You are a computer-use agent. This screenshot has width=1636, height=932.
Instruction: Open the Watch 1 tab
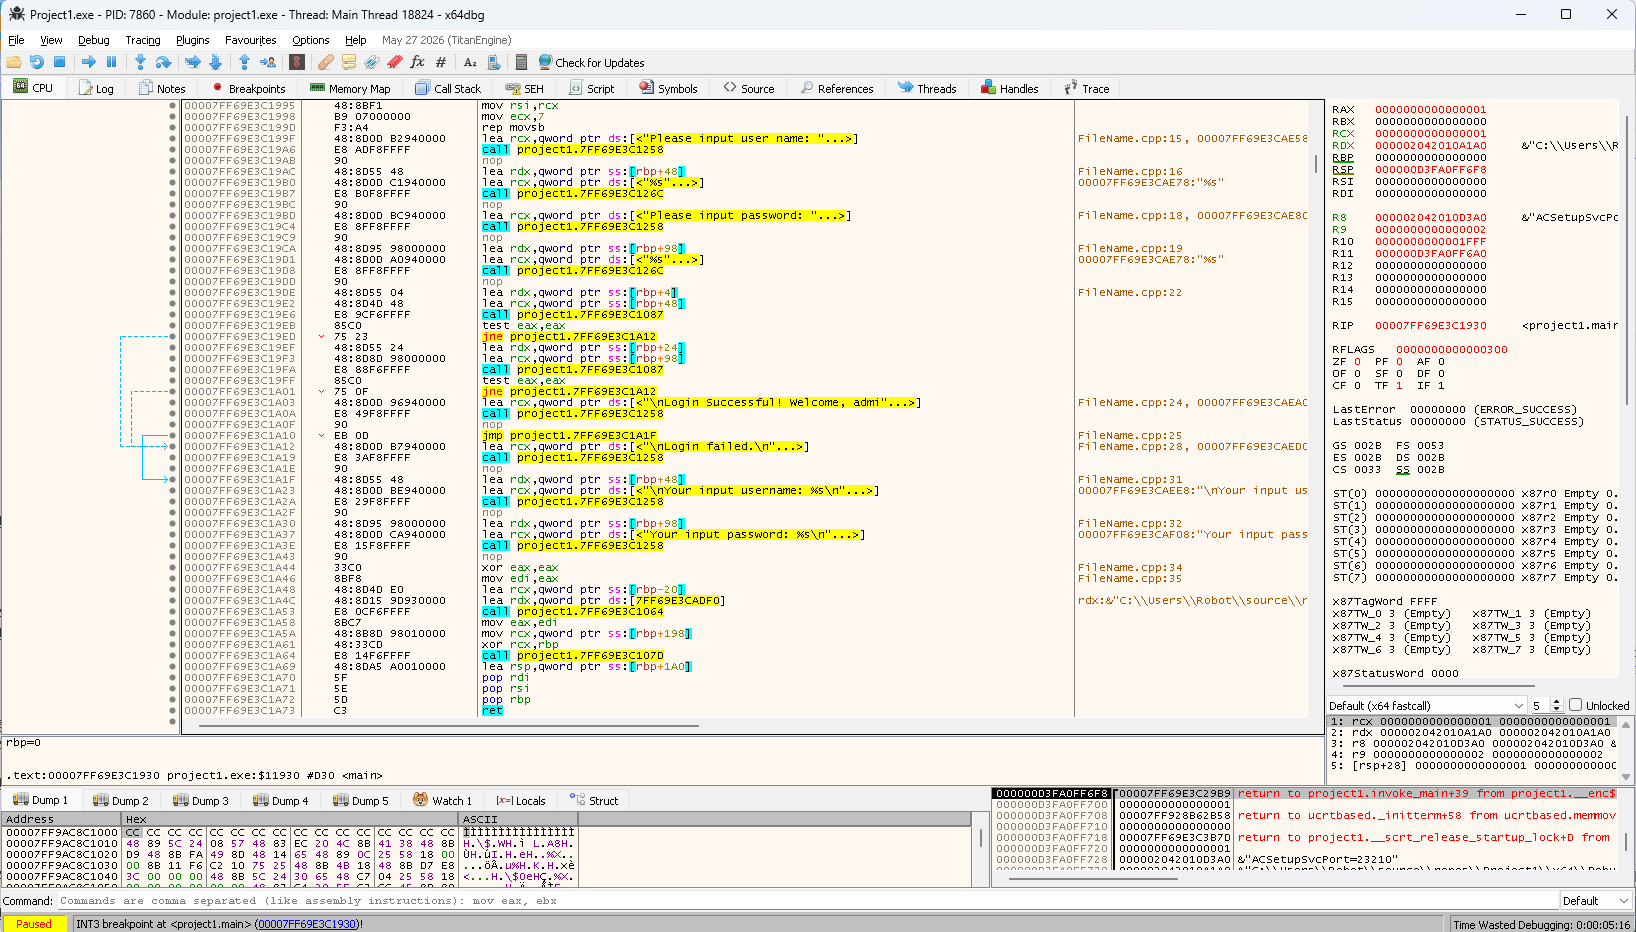point(442,800)
